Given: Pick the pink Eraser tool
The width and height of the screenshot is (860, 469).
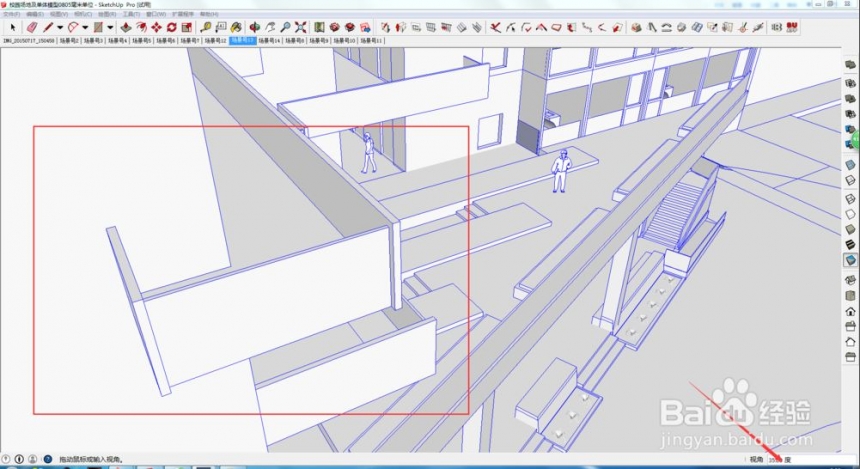Looking at the screenshot, I should [32, 27].
